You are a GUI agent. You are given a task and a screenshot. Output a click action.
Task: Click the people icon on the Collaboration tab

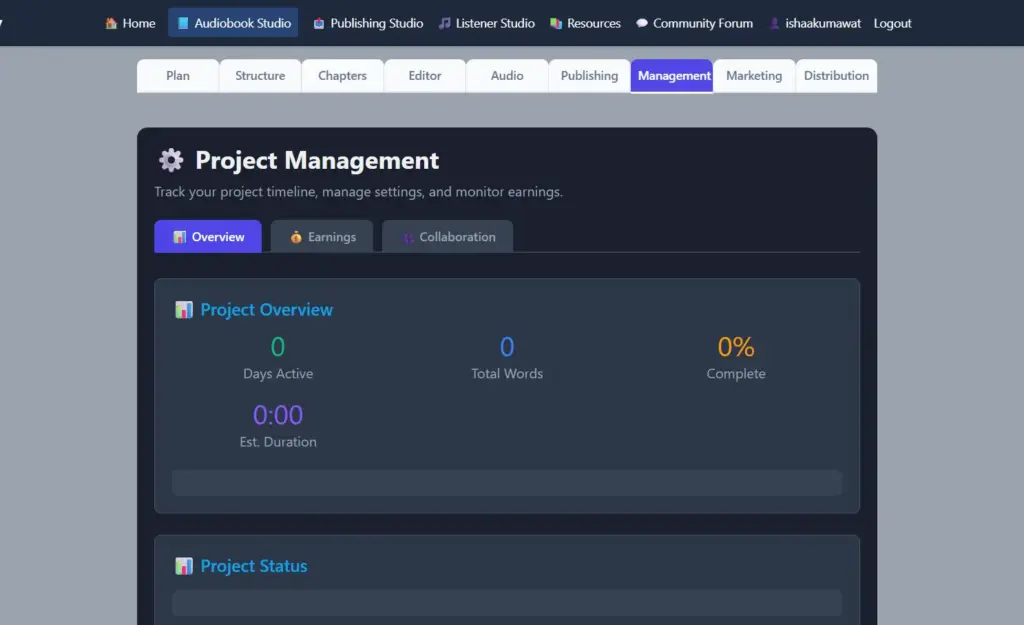(407, 236)
